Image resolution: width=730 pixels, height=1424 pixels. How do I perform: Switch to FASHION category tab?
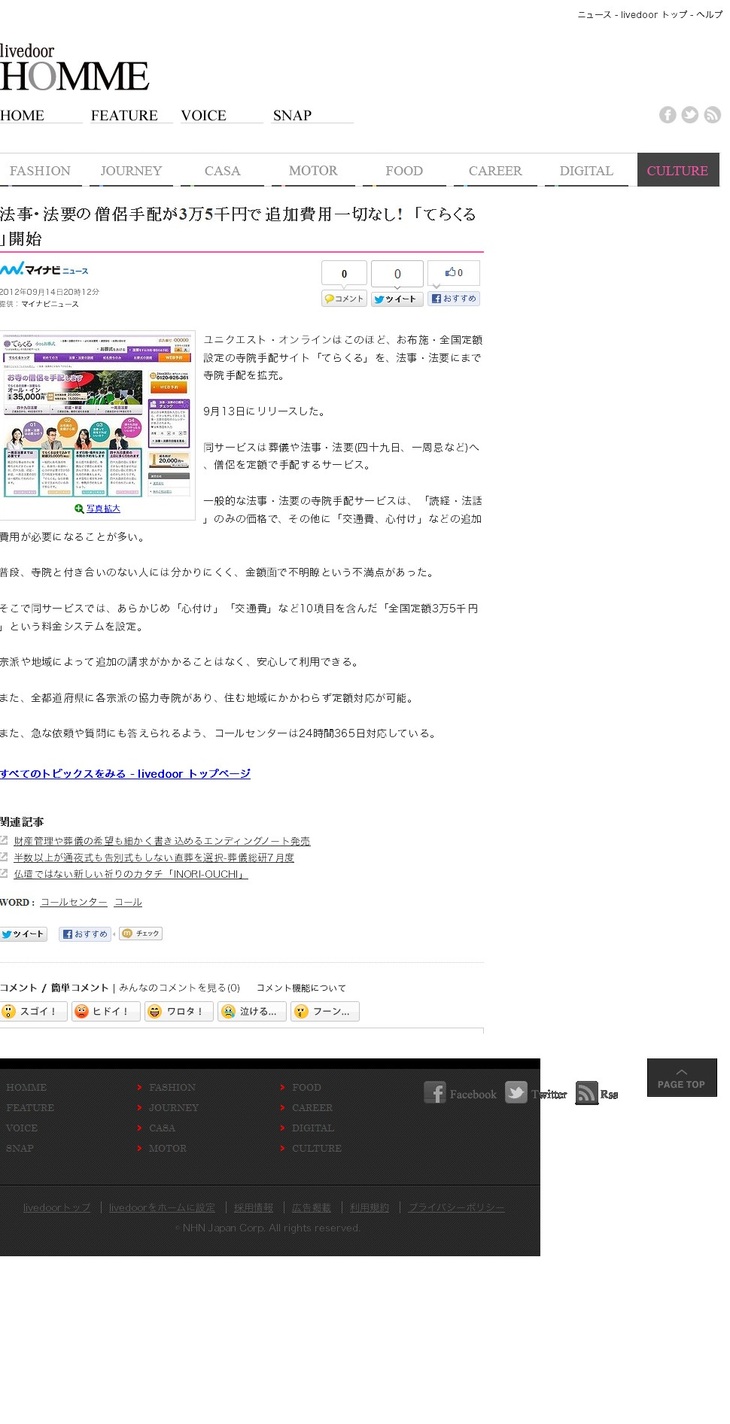pos(40,171)
